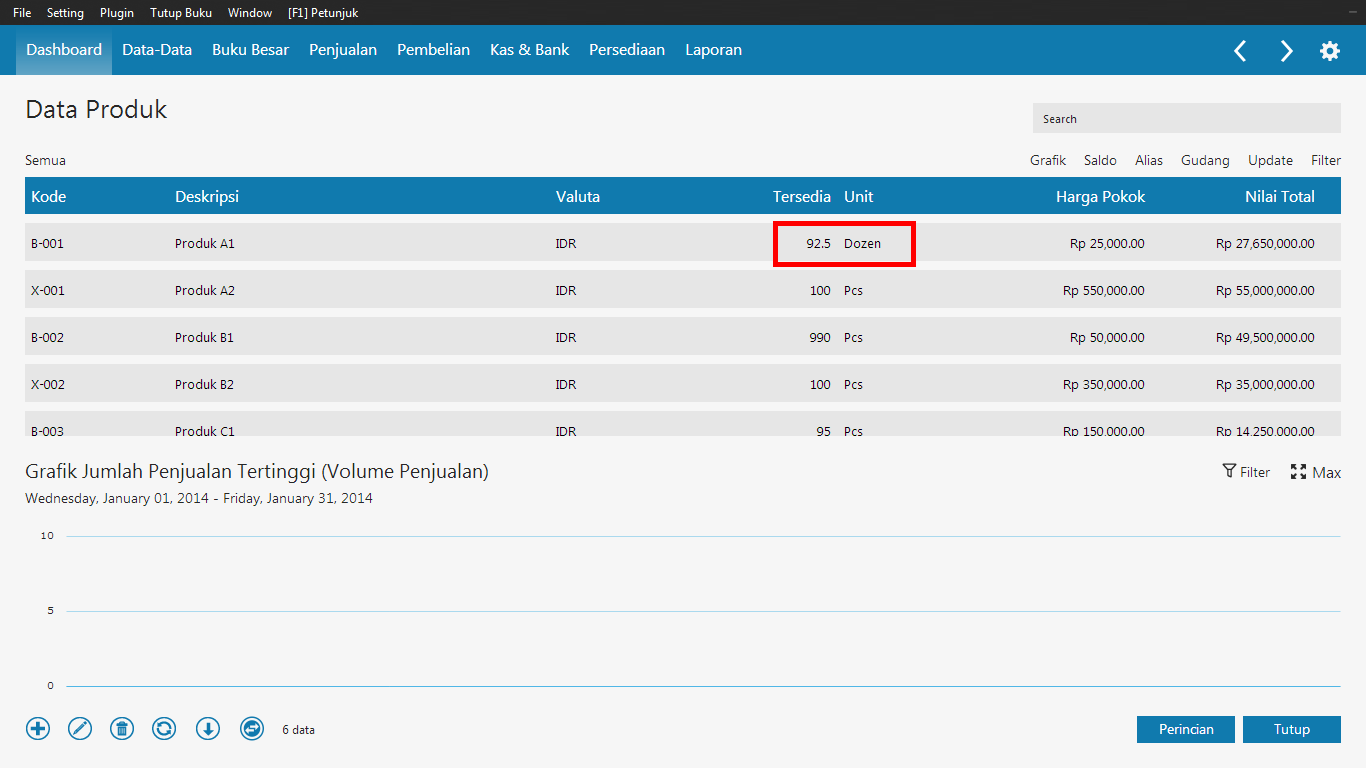This screenshot has height=768, width=1366.
Task: Switch to the Dashboard tab
Action: (x=64, y=50)
